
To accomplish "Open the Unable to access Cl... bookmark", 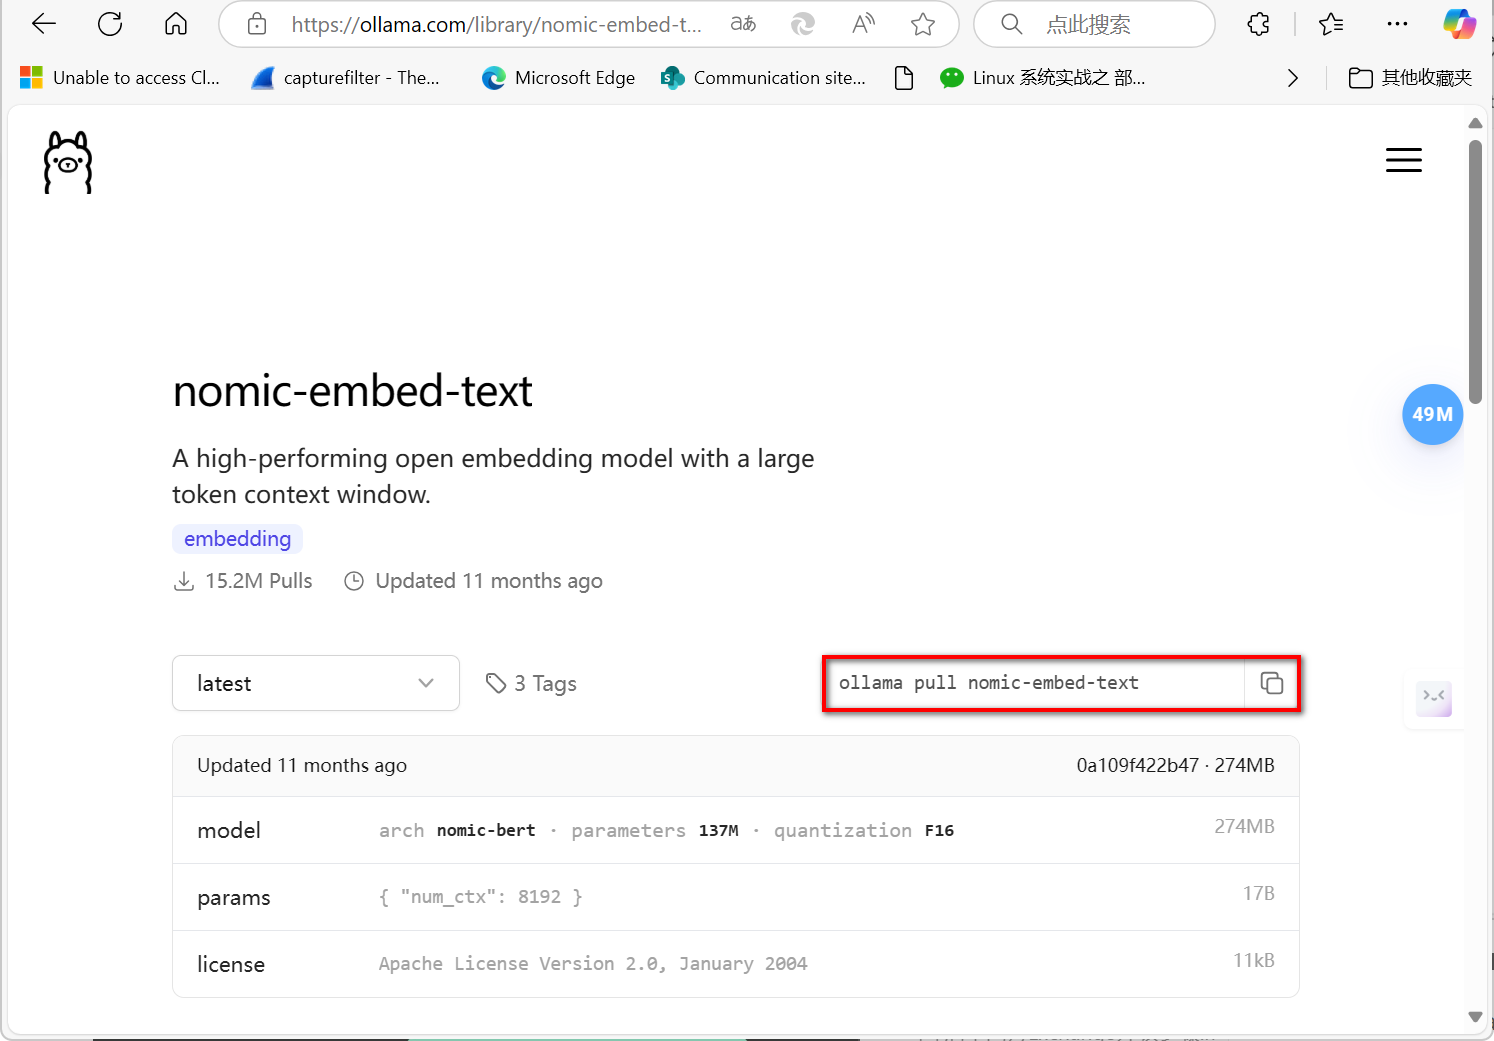I will (x=120, y=78).
